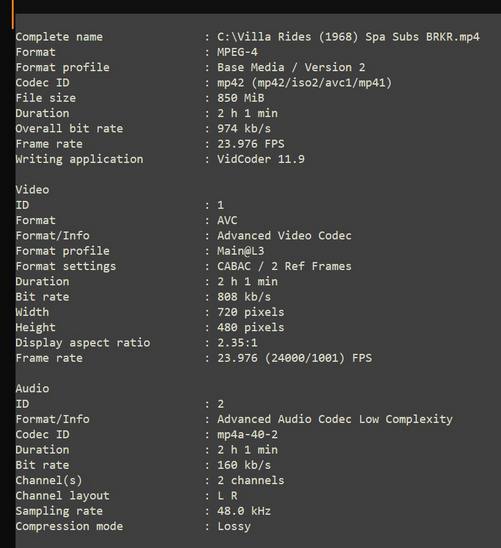Screen dimensions: 501x548
Task: Select the MPEG-4 format value
Action: 237,52
